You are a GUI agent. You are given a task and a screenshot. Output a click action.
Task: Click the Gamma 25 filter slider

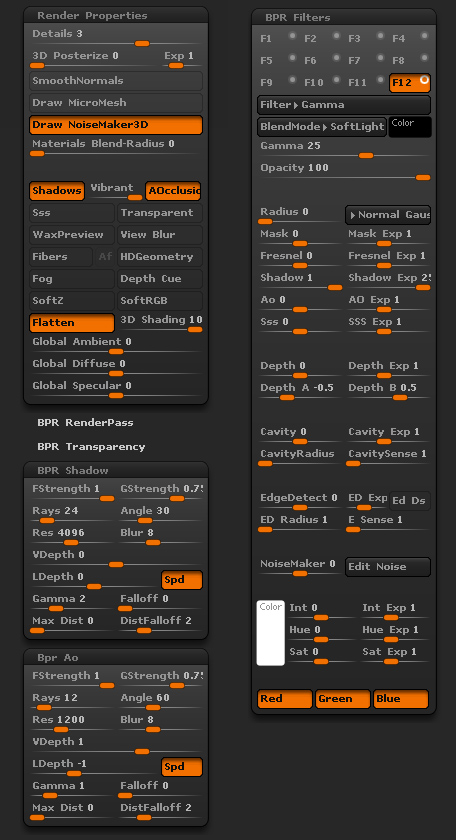click(x=344, y=150)
